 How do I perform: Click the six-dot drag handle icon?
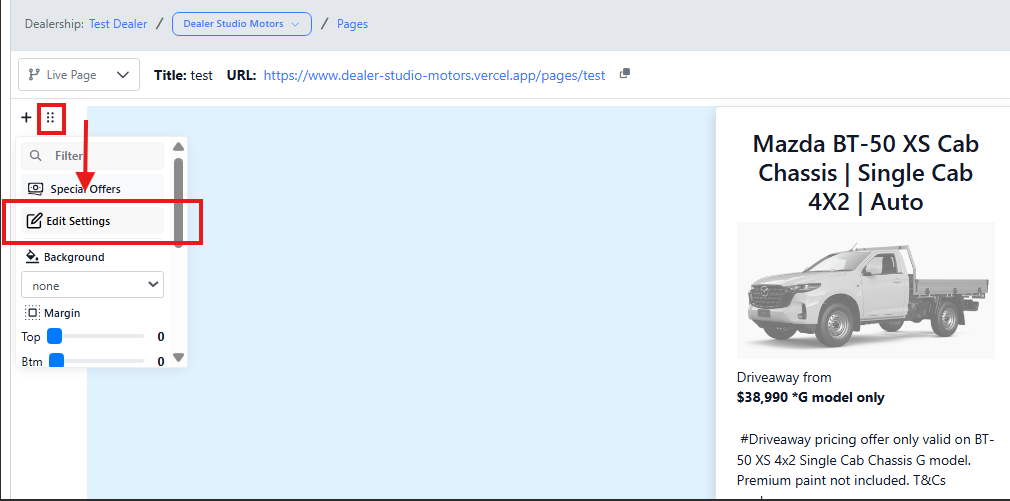tap(51, 118)
